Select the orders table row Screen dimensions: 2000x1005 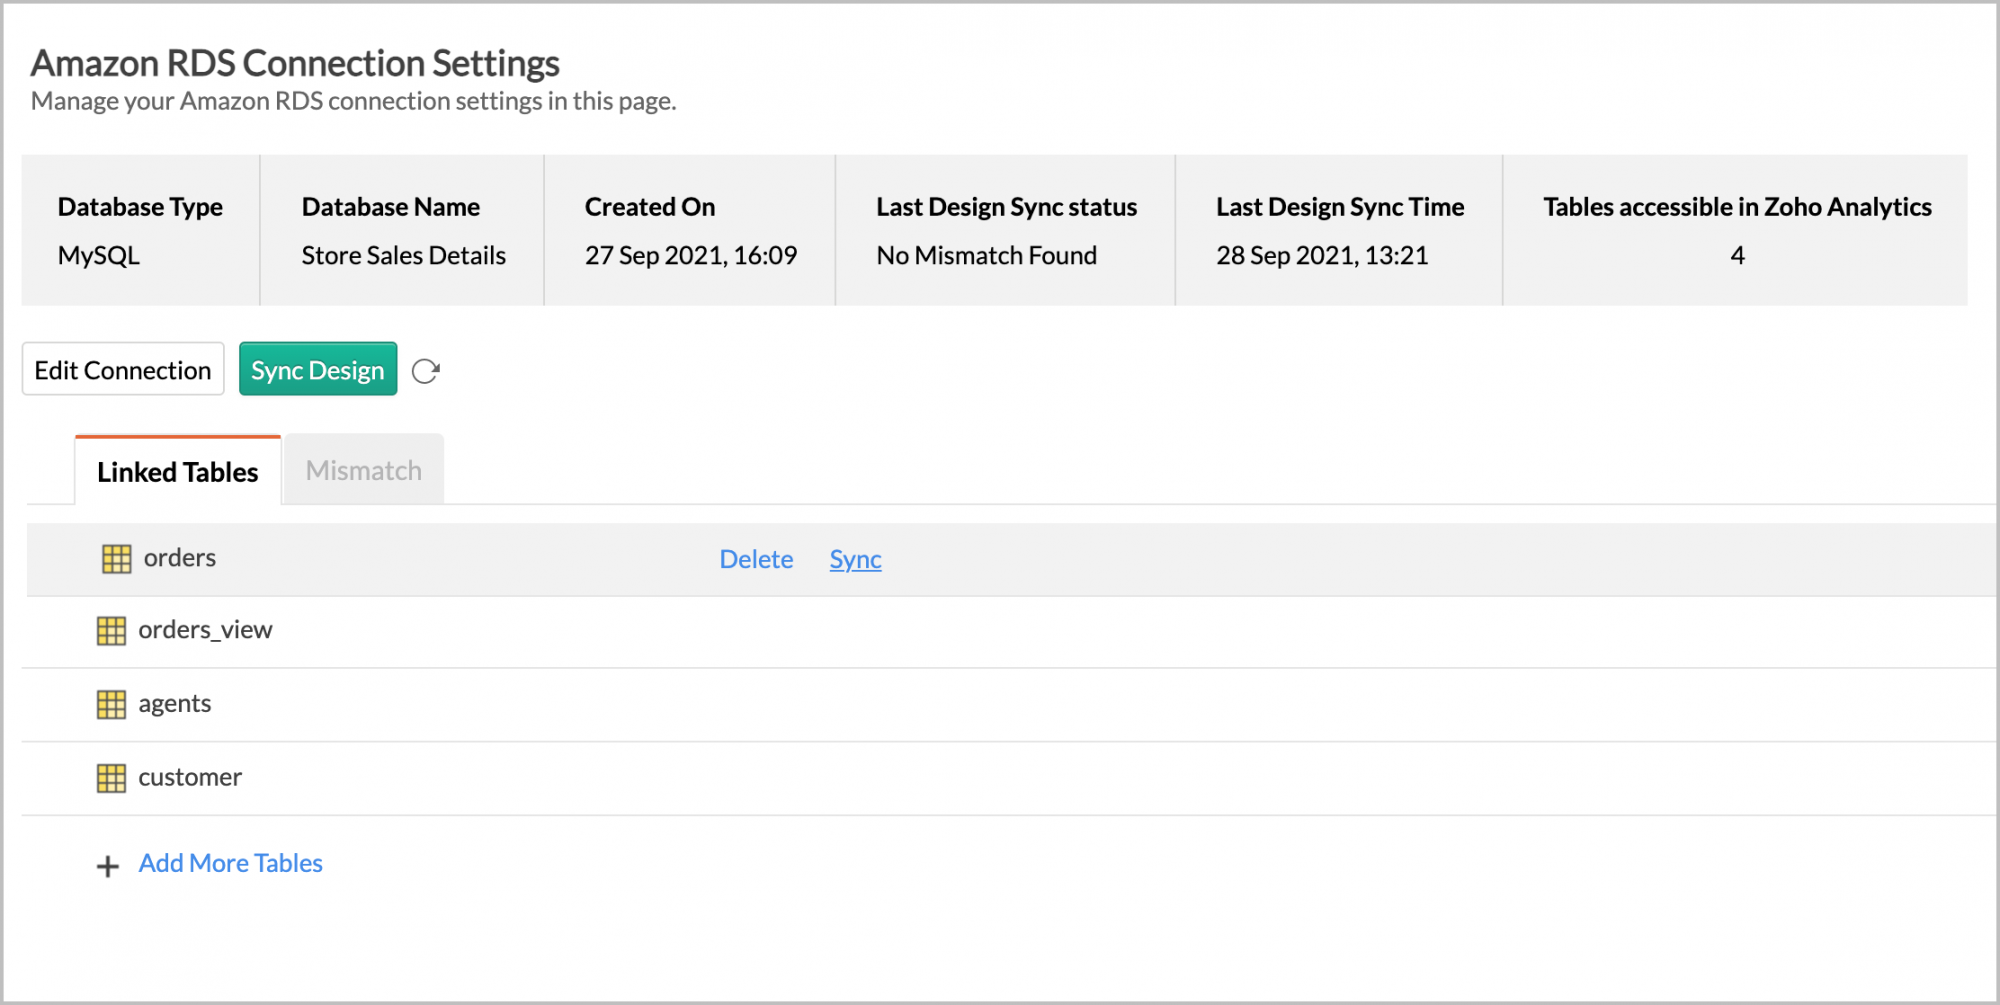click(x=1011, y=559)
